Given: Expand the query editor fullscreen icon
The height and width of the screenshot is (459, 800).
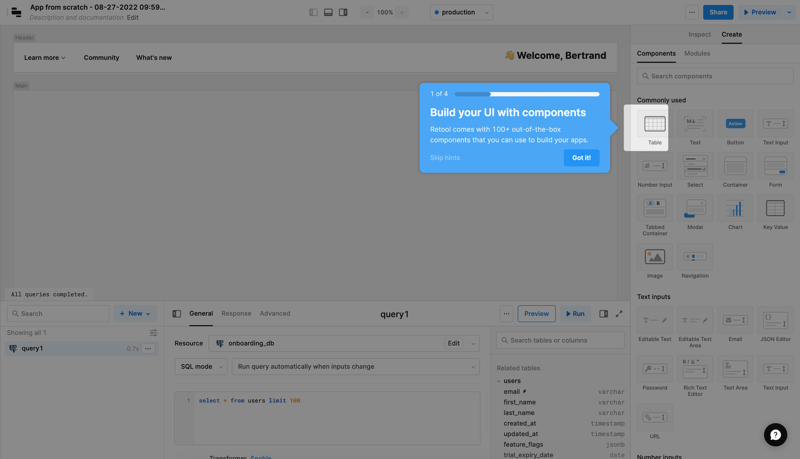Looking at the screenshot, I should pos(619,314).
